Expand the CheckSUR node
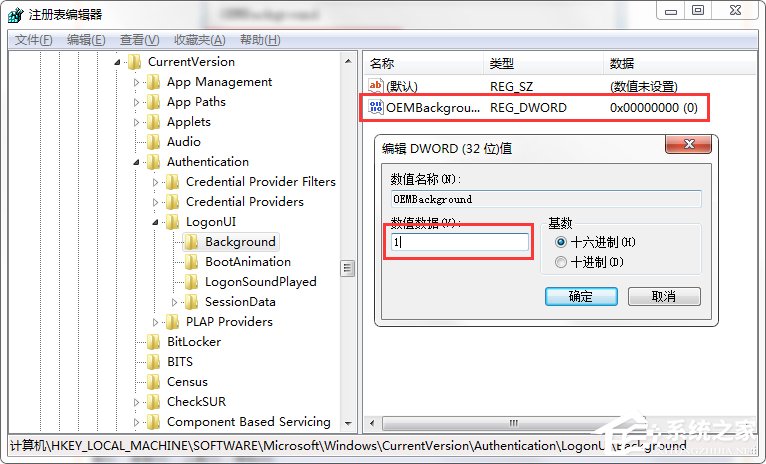This screenshot has height=464, width=766. point(137,403)
